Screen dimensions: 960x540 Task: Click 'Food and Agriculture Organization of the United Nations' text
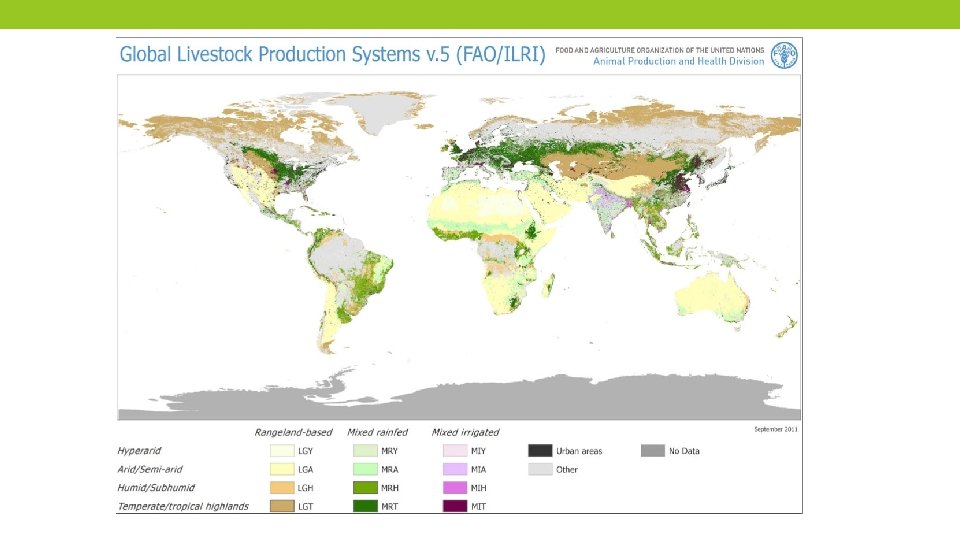660,50
